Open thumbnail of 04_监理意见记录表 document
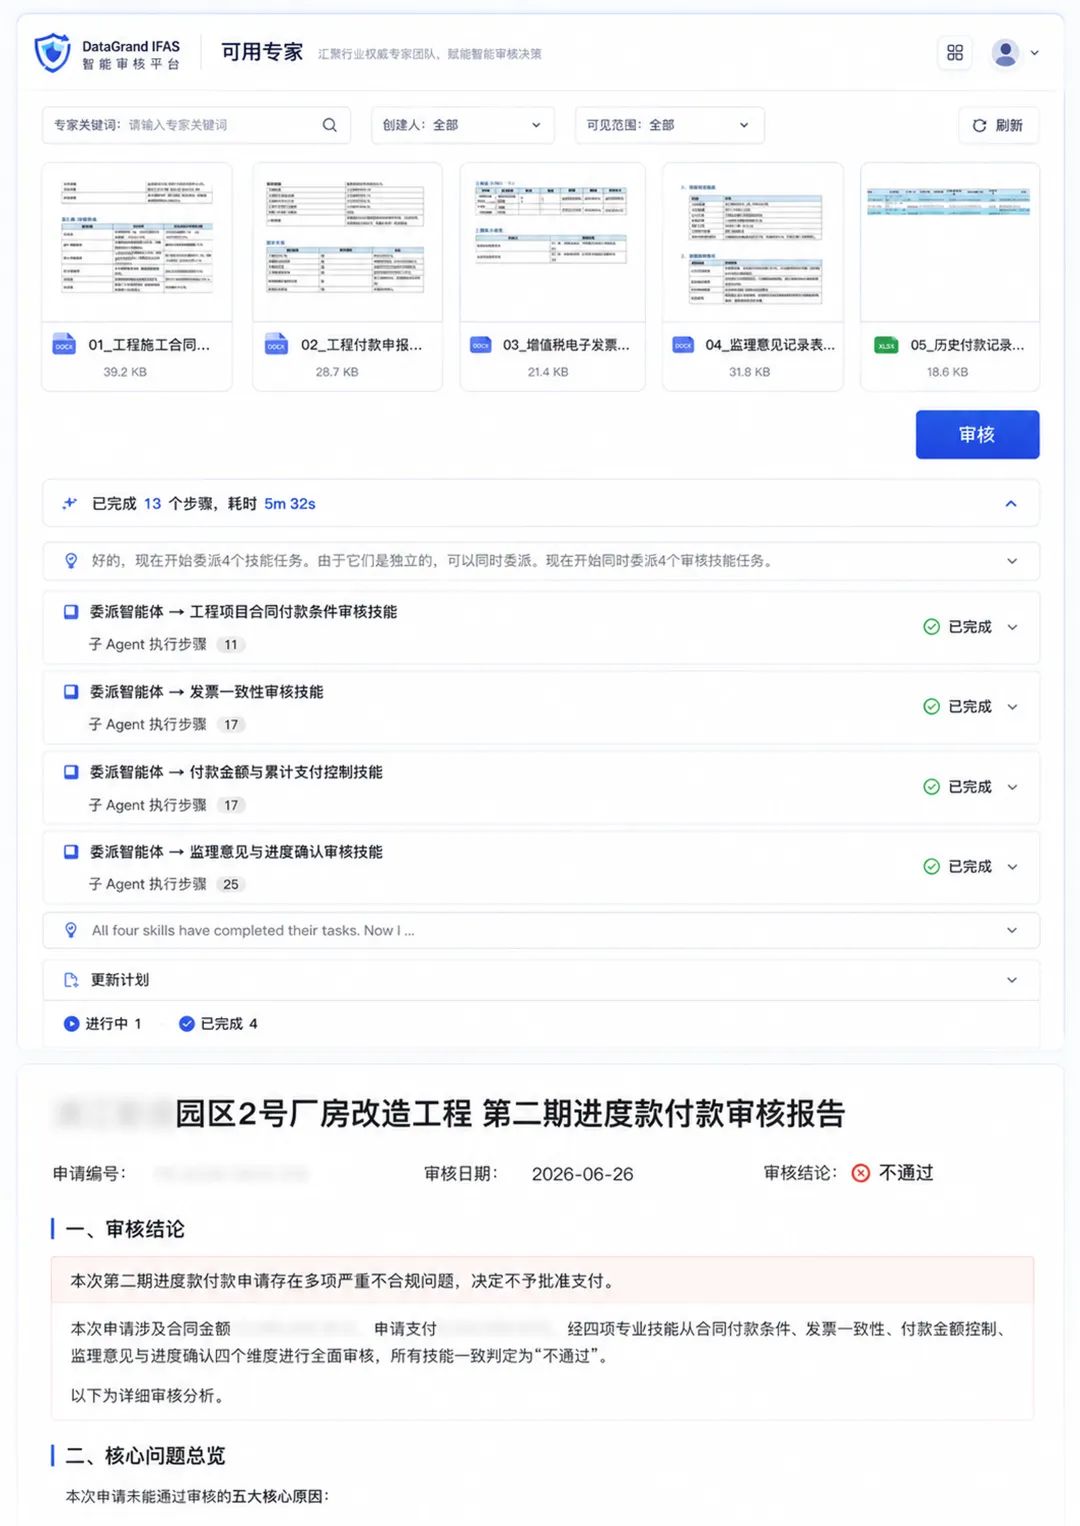The width and height of the screenshot is (1080, 1526). pos(753,241)
